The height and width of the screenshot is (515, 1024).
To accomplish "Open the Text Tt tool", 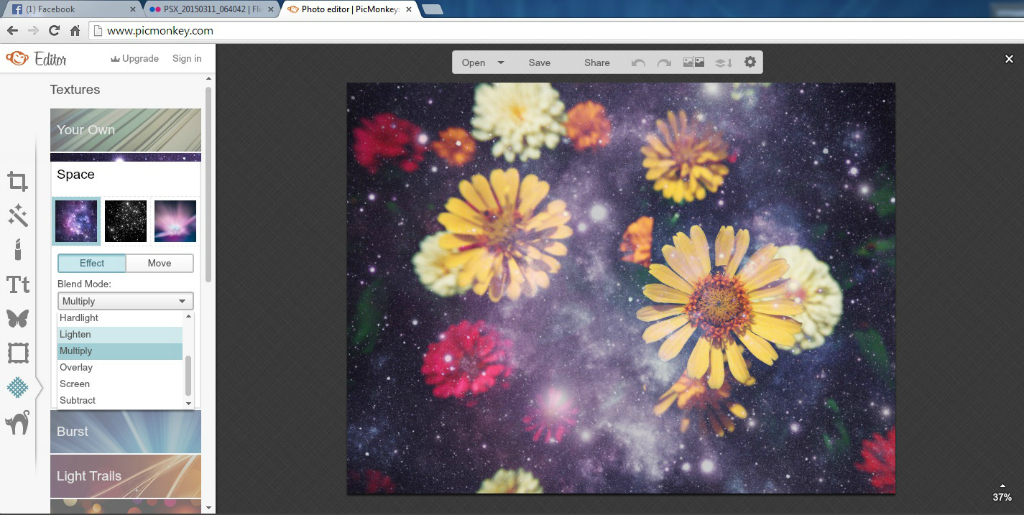I will coord(18,285).
